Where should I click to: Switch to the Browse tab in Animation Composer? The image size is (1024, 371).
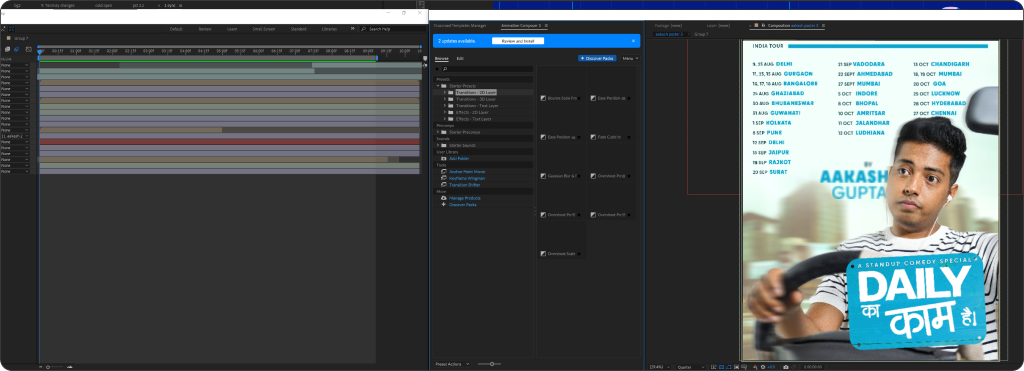click(441, 58)
